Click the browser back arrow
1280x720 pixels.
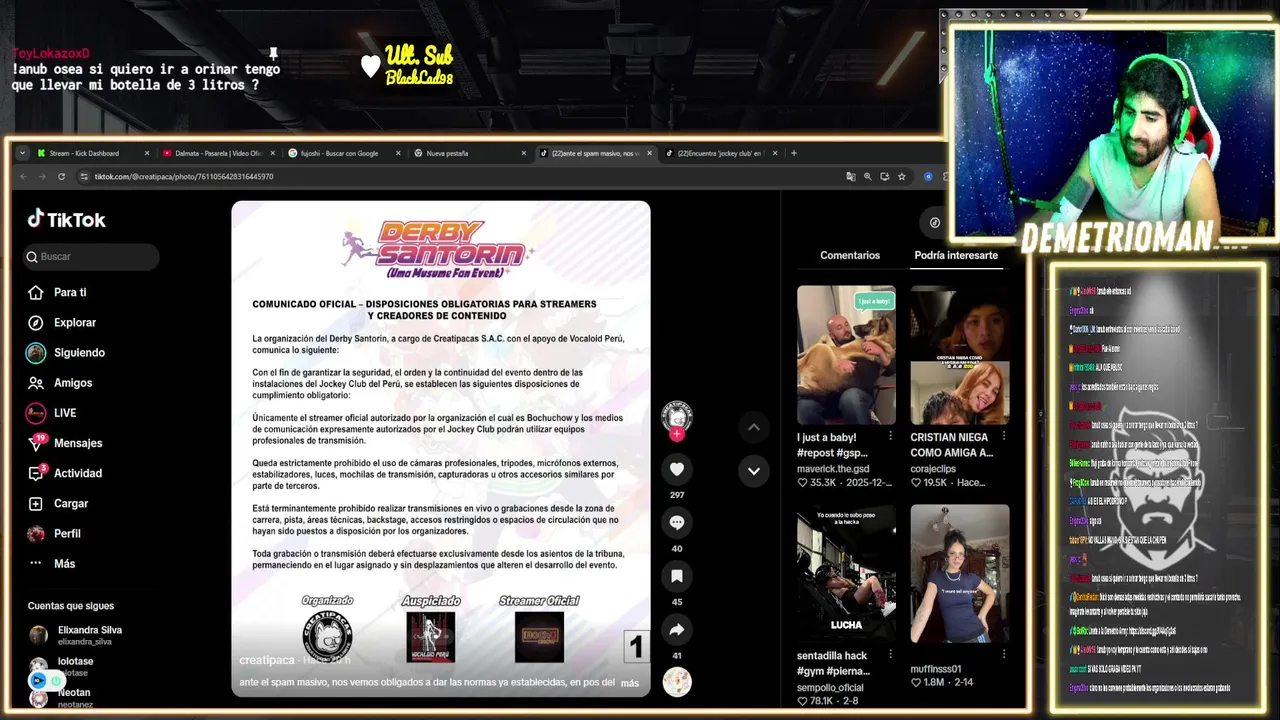pos(24,176)
